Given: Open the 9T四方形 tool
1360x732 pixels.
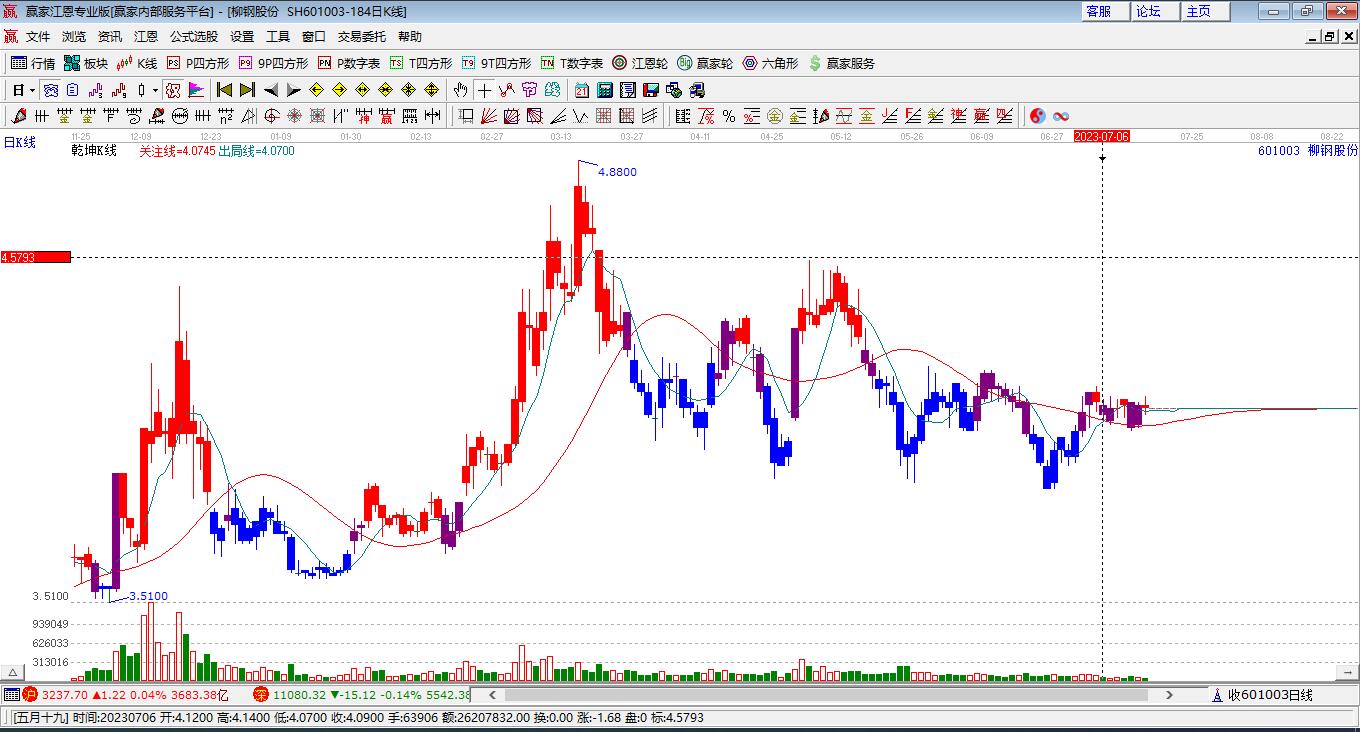Looking at the screenshot, I should [496, 63].
